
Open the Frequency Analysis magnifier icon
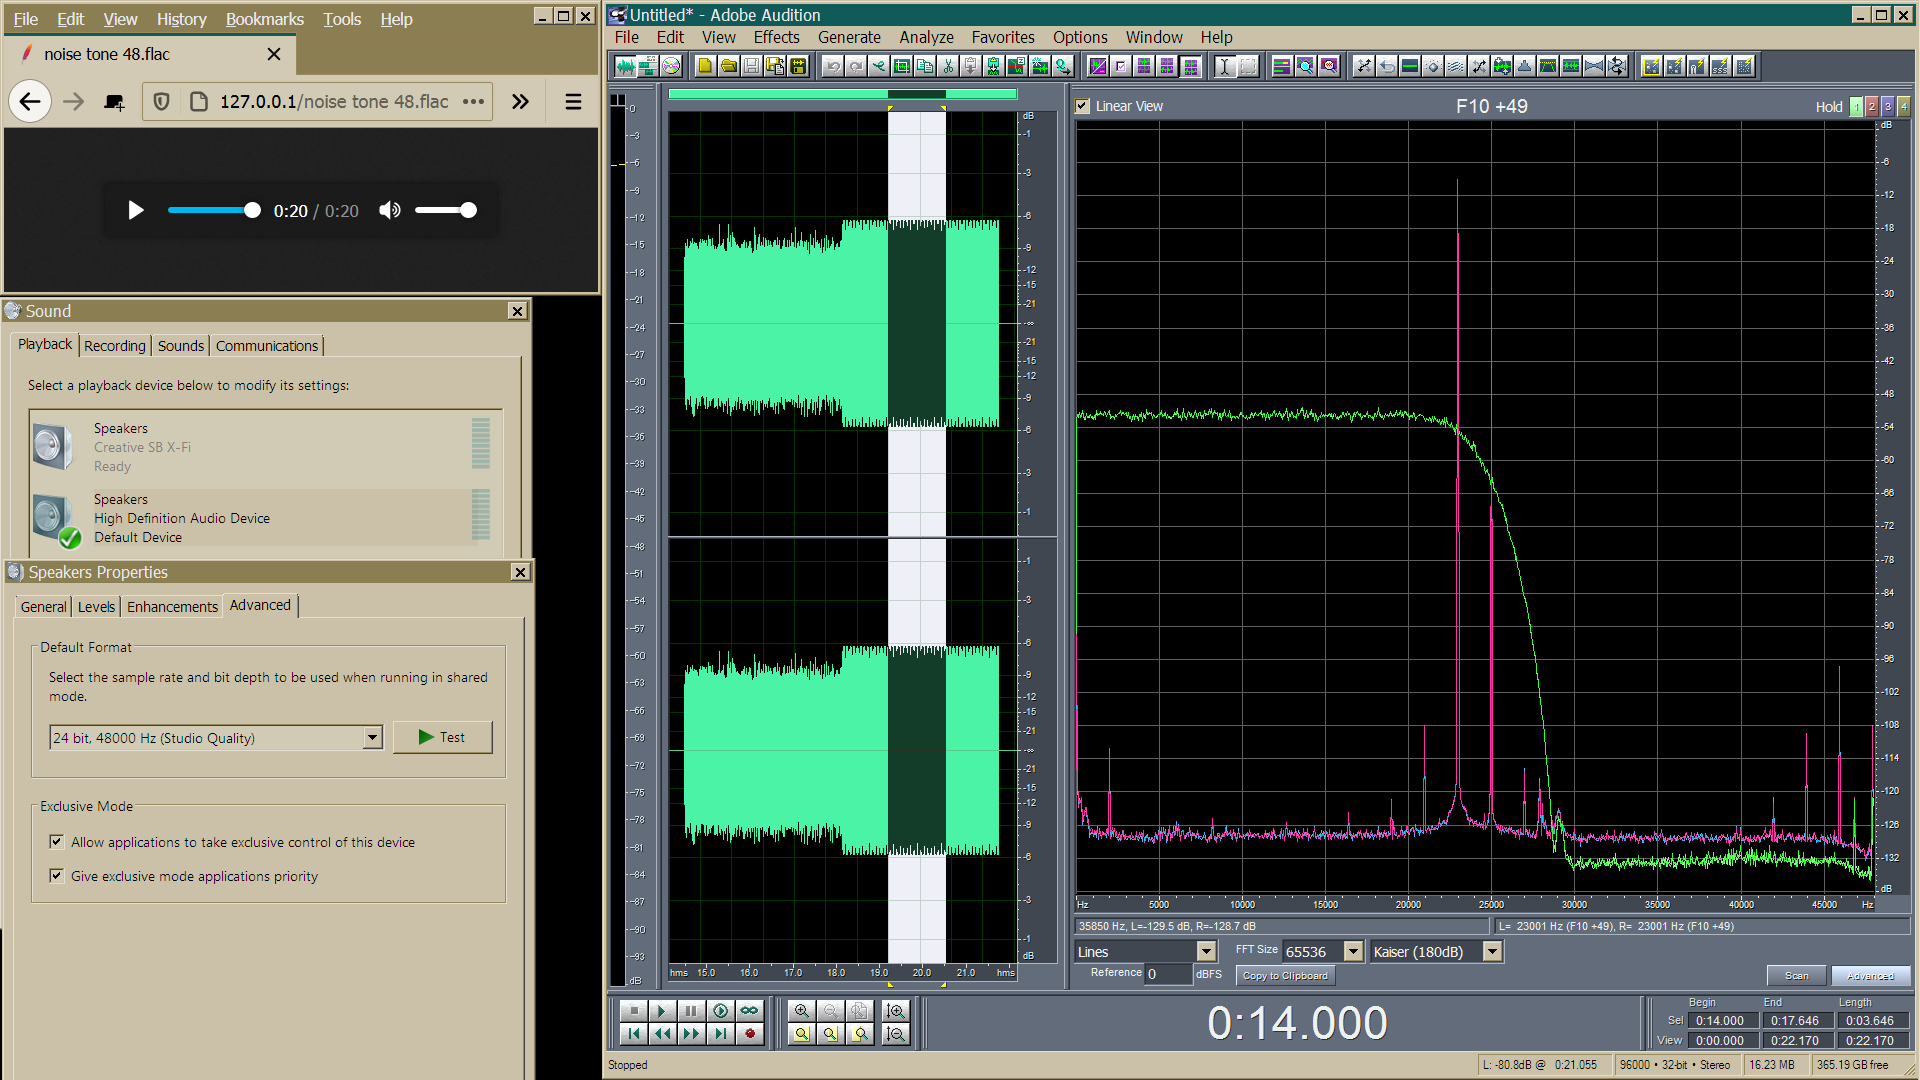tap(1305, 66)
